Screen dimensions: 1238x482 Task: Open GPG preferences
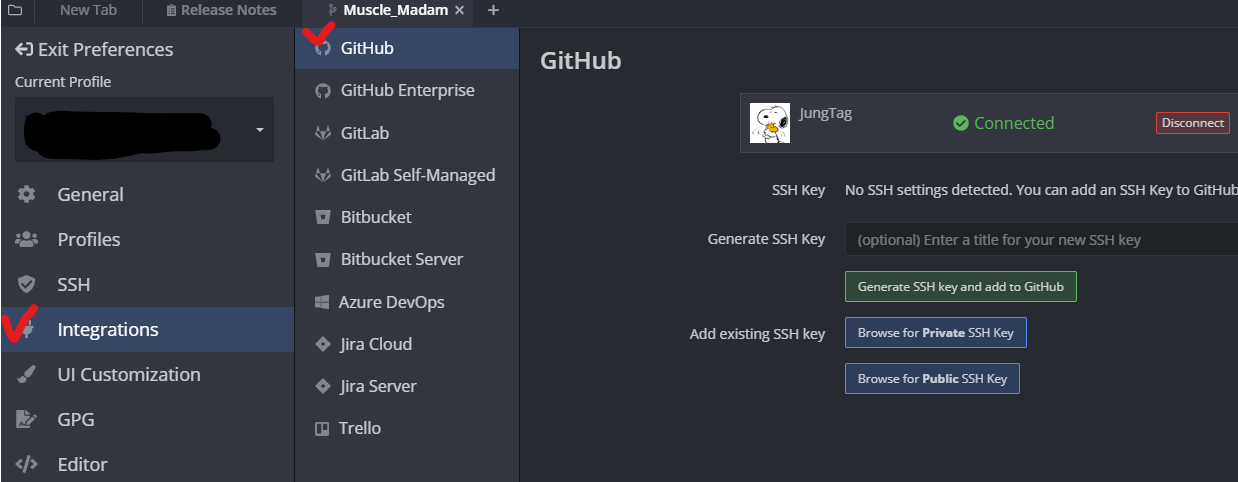point(147,420)
